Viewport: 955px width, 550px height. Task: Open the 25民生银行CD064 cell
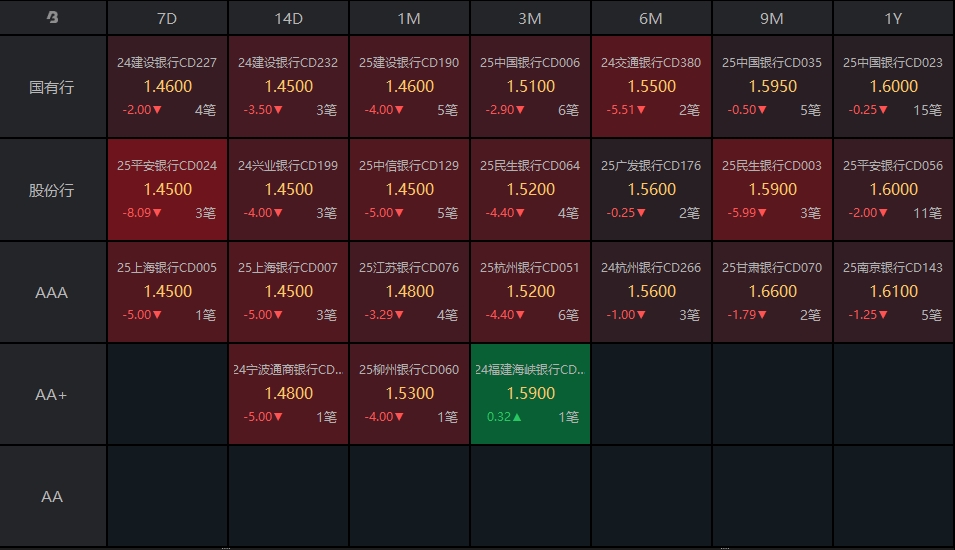[530, 189]
